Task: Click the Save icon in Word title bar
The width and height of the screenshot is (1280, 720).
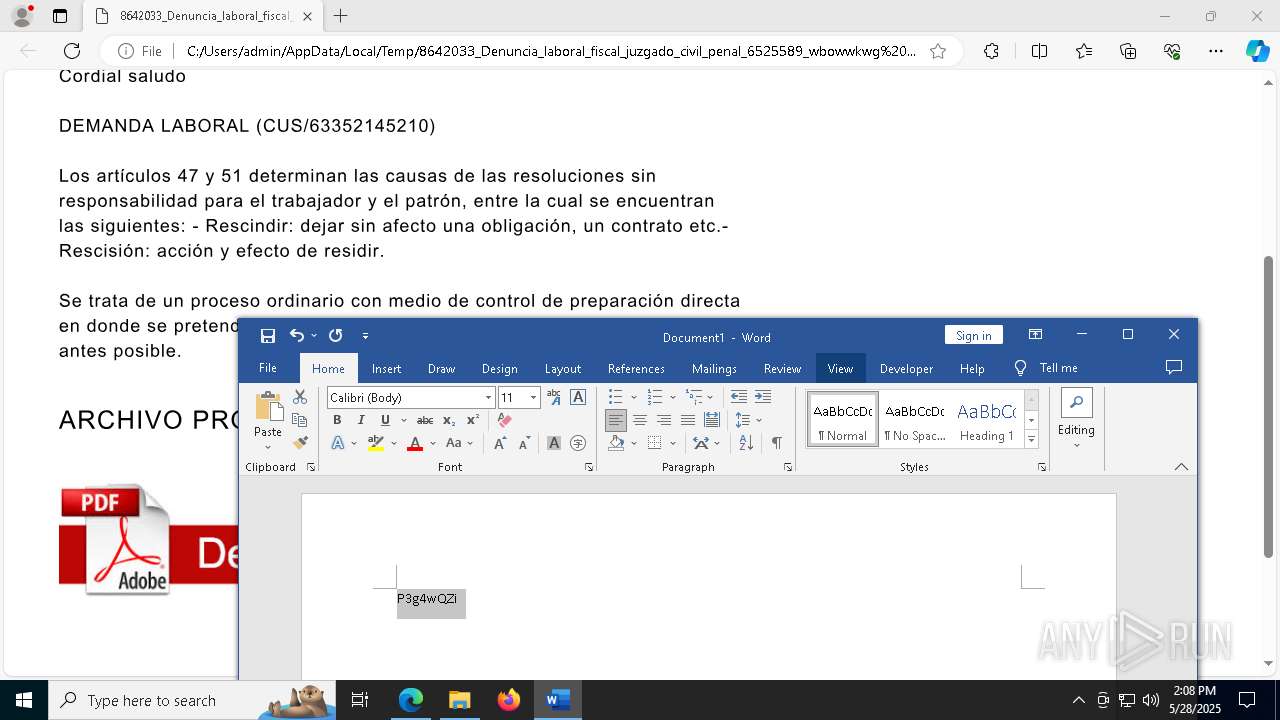Action: [x=268, y=336]
